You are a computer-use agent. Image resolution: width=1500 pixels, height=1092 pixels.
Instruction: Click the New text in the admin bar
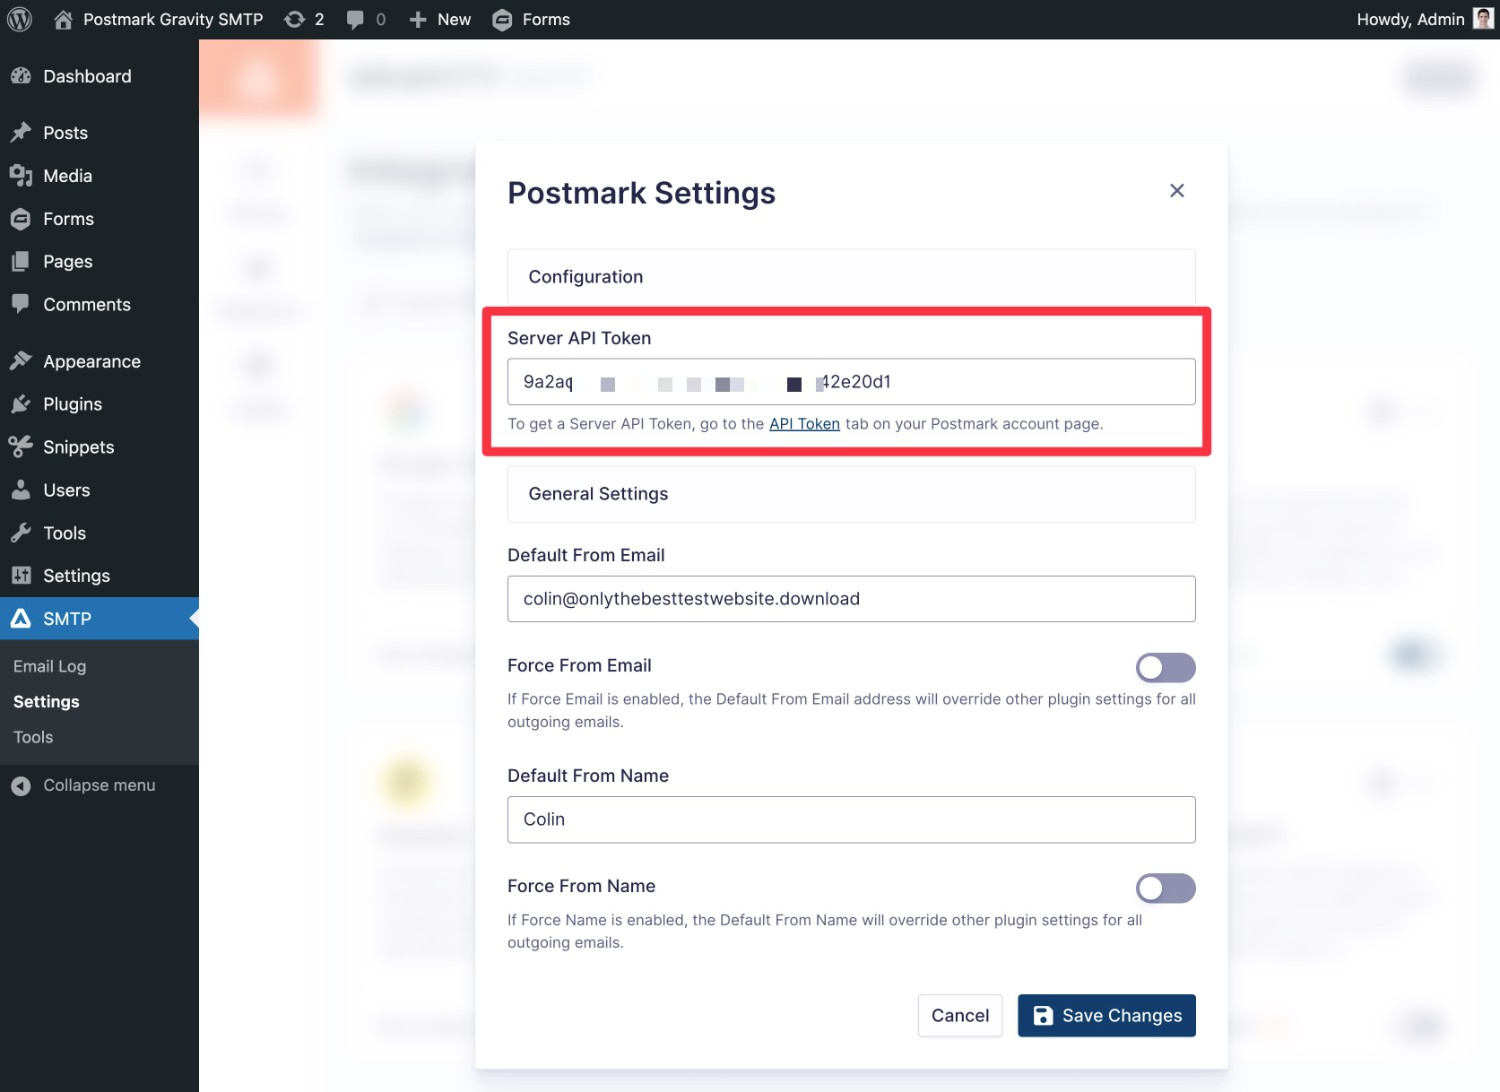point(454,19)
